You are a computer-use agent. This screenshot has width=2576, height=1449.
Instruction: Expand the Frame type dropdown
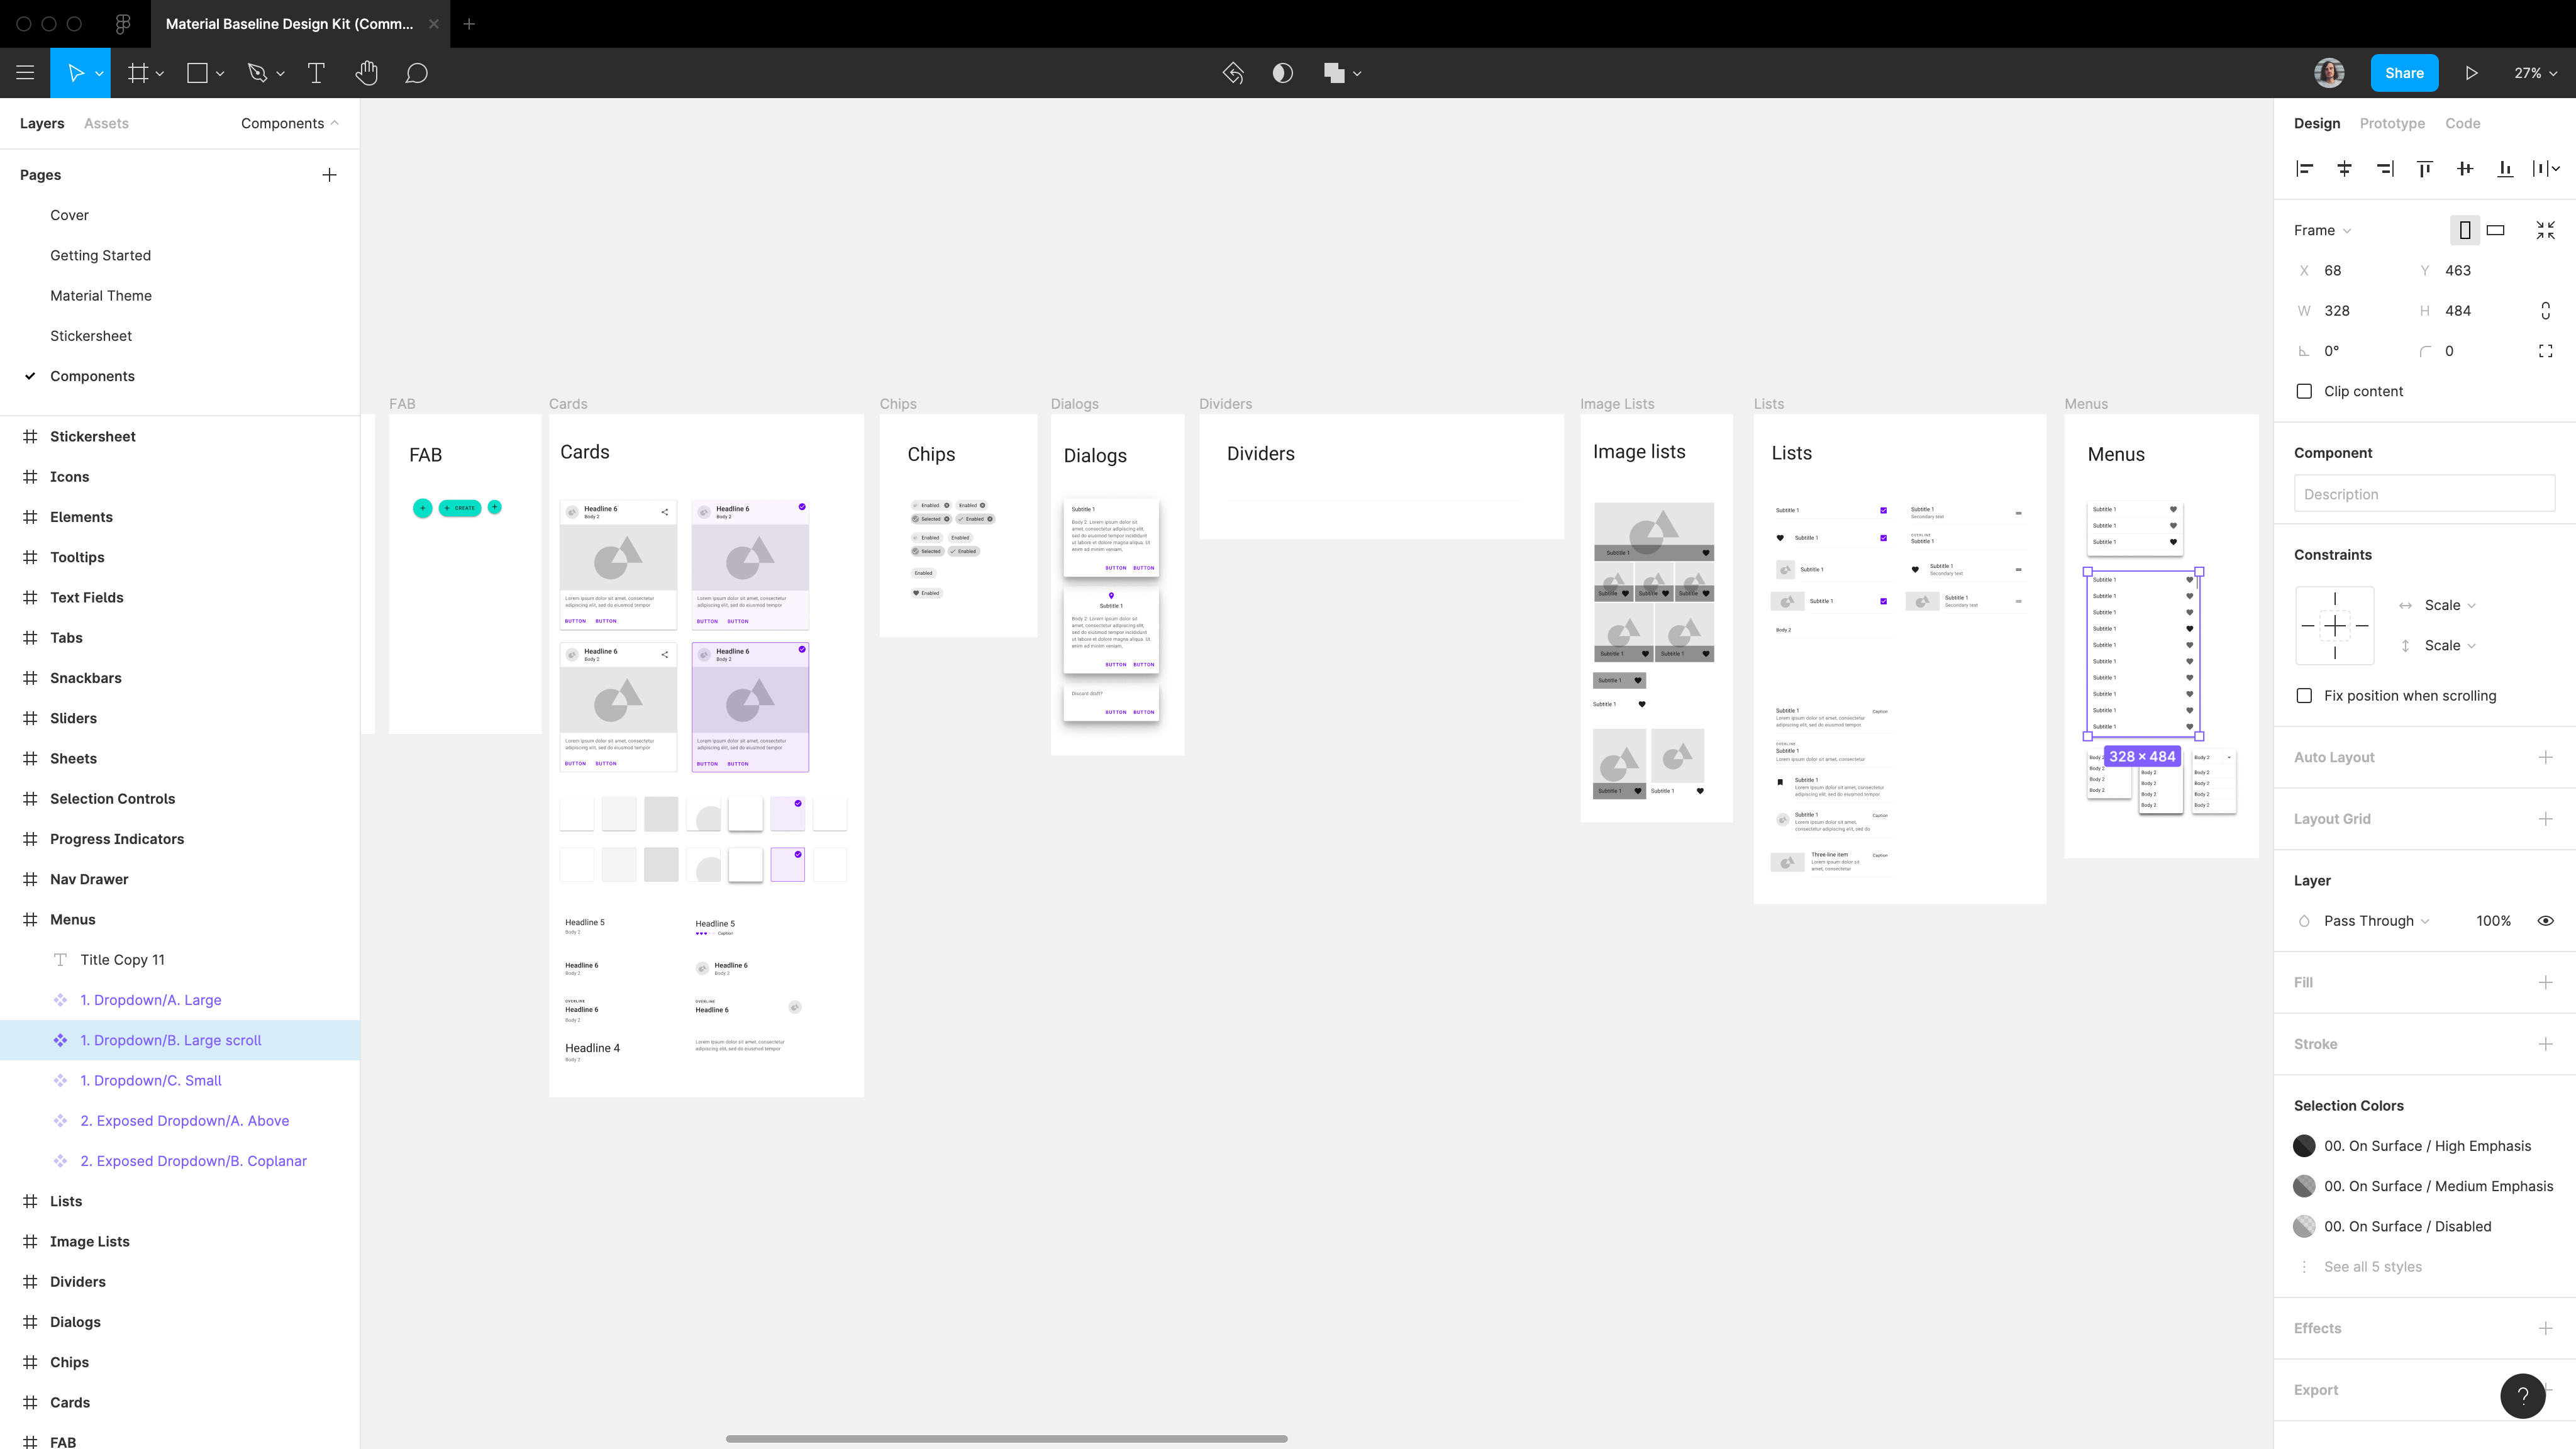(x=2322, y=230)
